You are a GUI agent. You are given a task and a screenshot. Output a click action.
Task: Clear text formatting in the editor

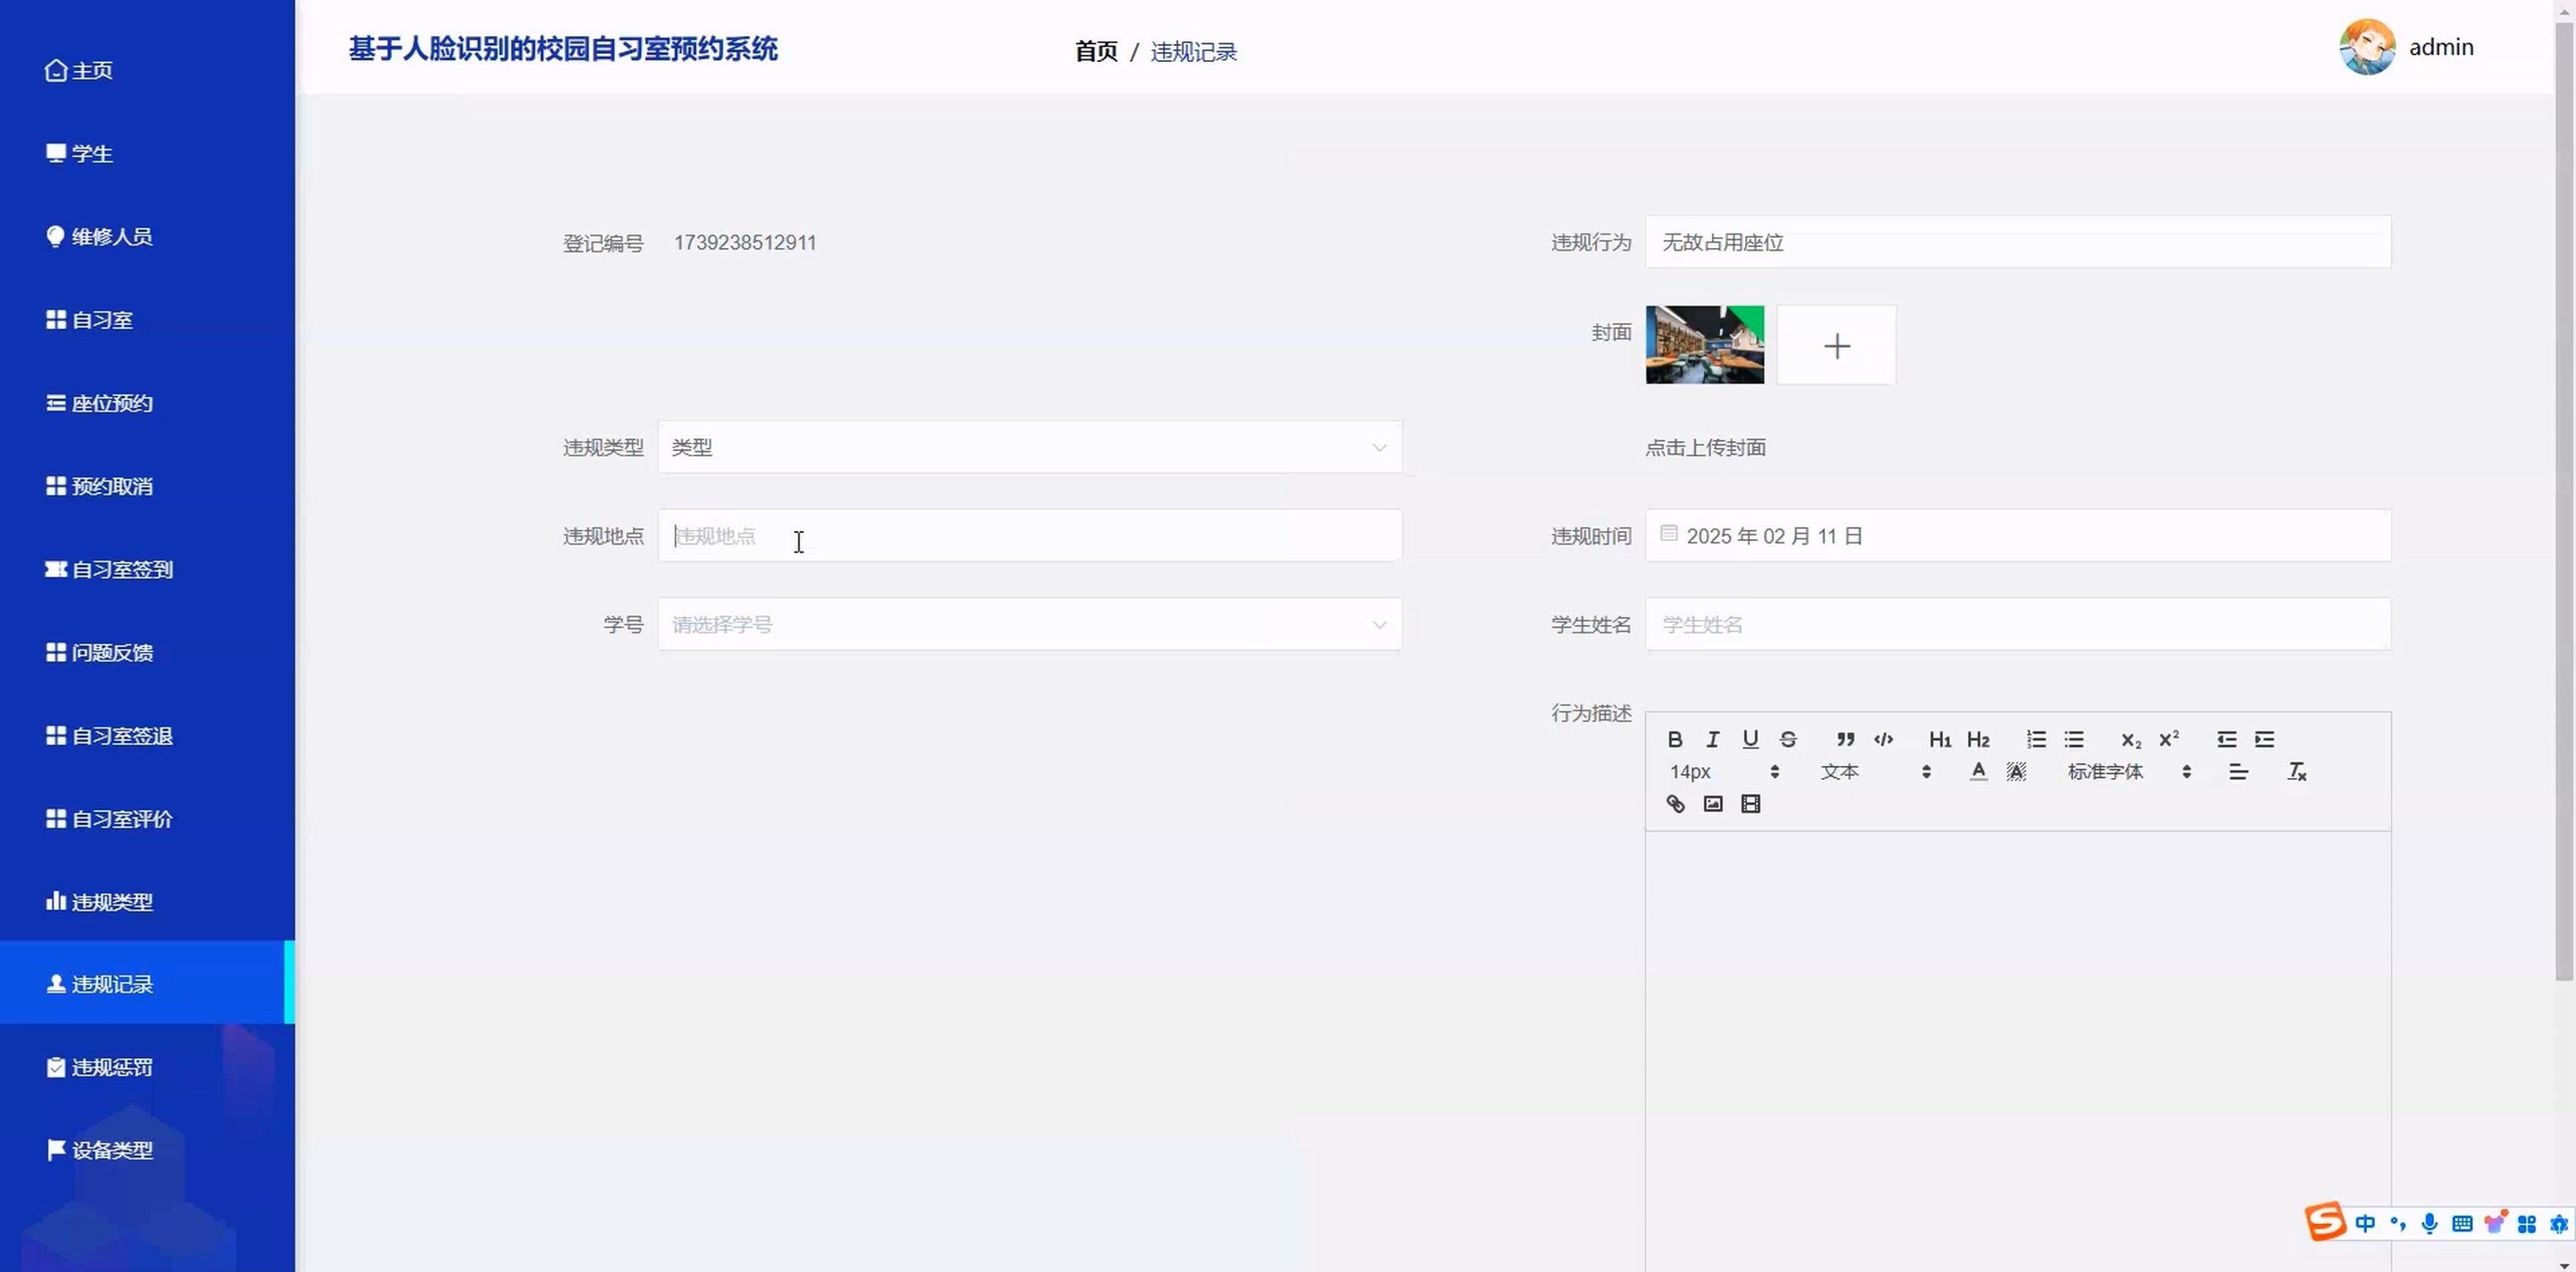click(x=2296, y=772)
